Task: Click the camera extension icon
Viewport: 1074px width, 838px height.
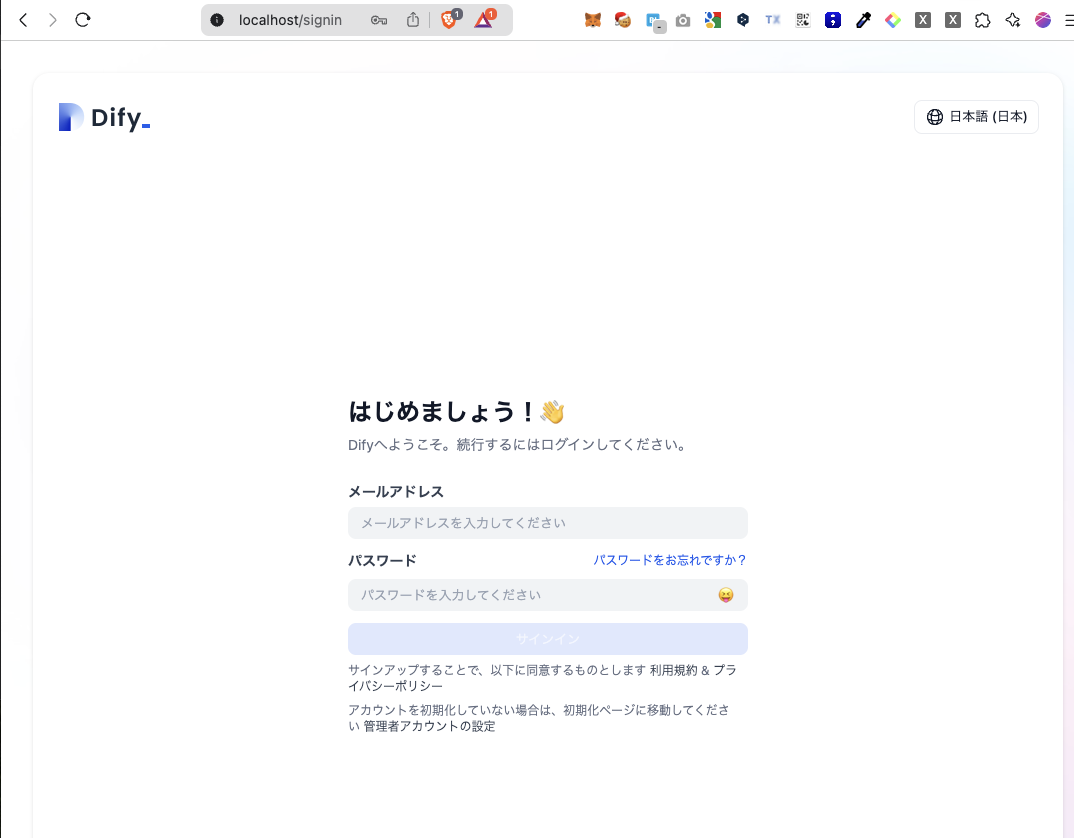Action: [683, 19]
